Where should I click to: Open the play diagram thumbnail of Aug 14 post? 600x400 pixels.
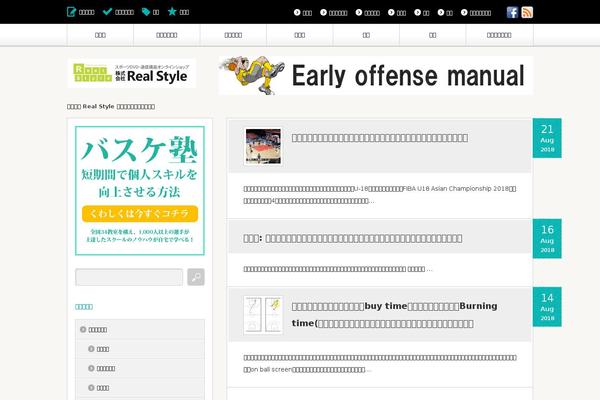click(x=263, y=315)
